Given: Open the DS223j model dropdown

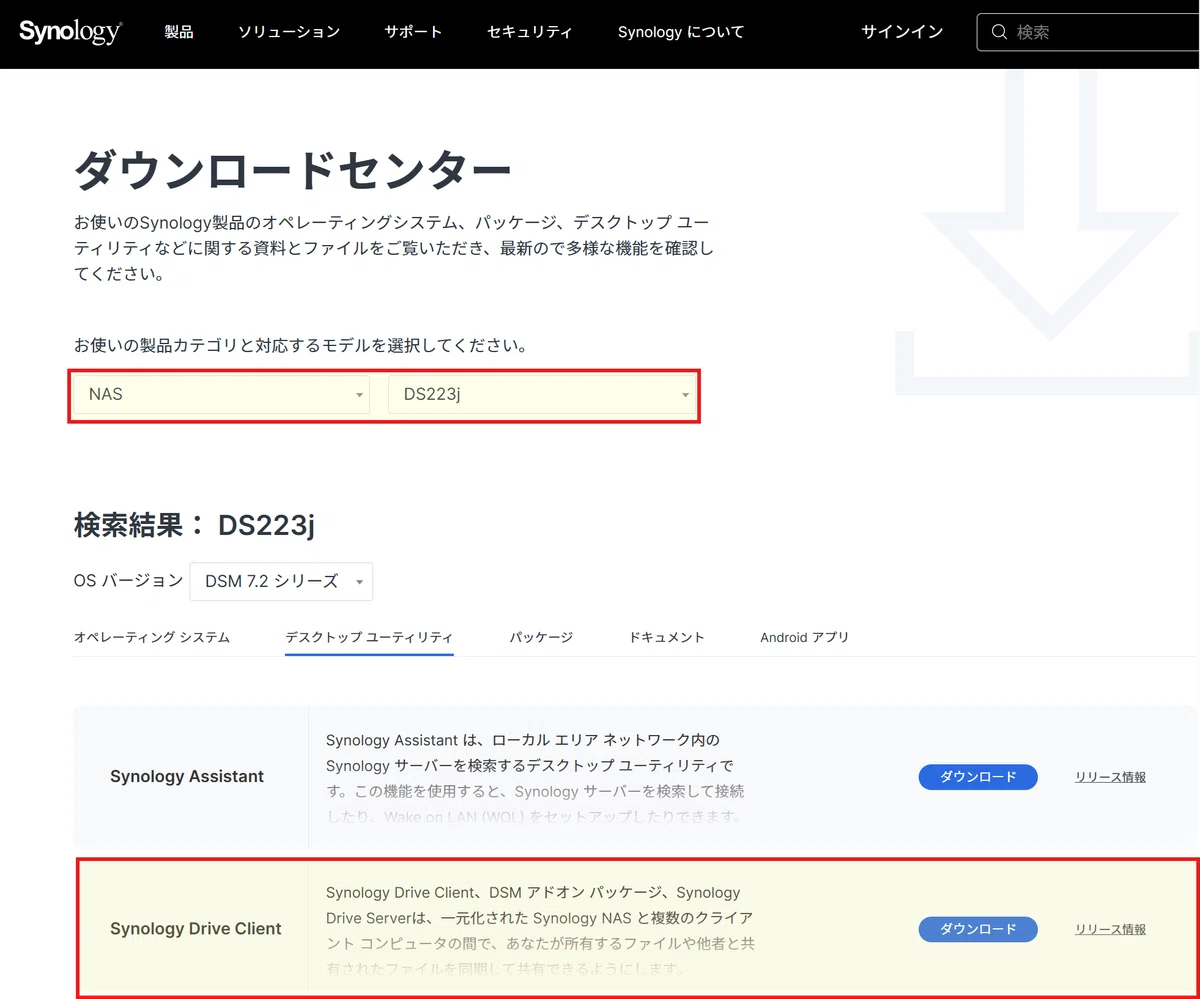Looking at the screenshot, I should 542,394.
